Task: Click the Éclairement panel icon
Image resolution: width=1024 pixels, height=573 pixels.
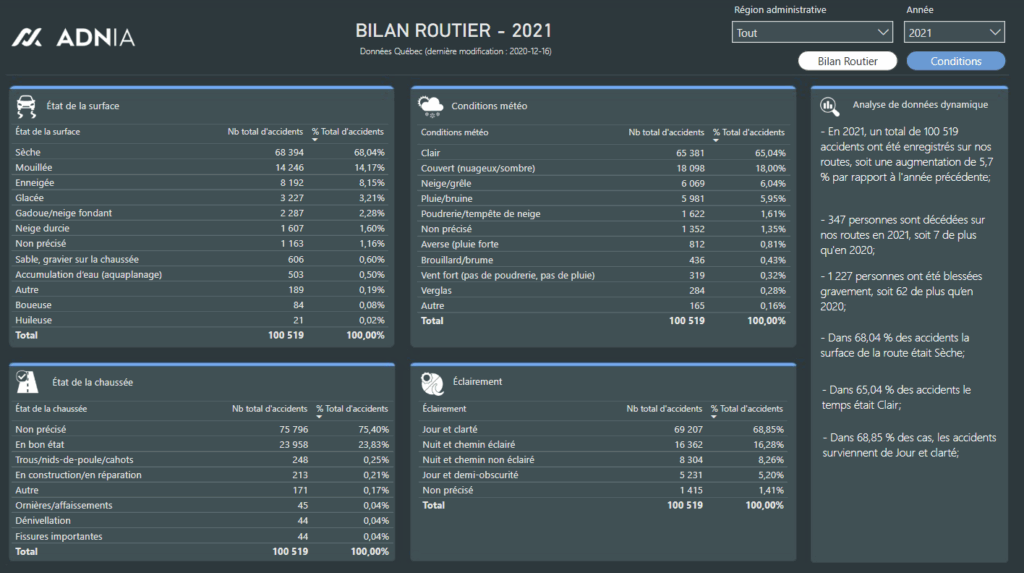Action: (x=432, y=381)
